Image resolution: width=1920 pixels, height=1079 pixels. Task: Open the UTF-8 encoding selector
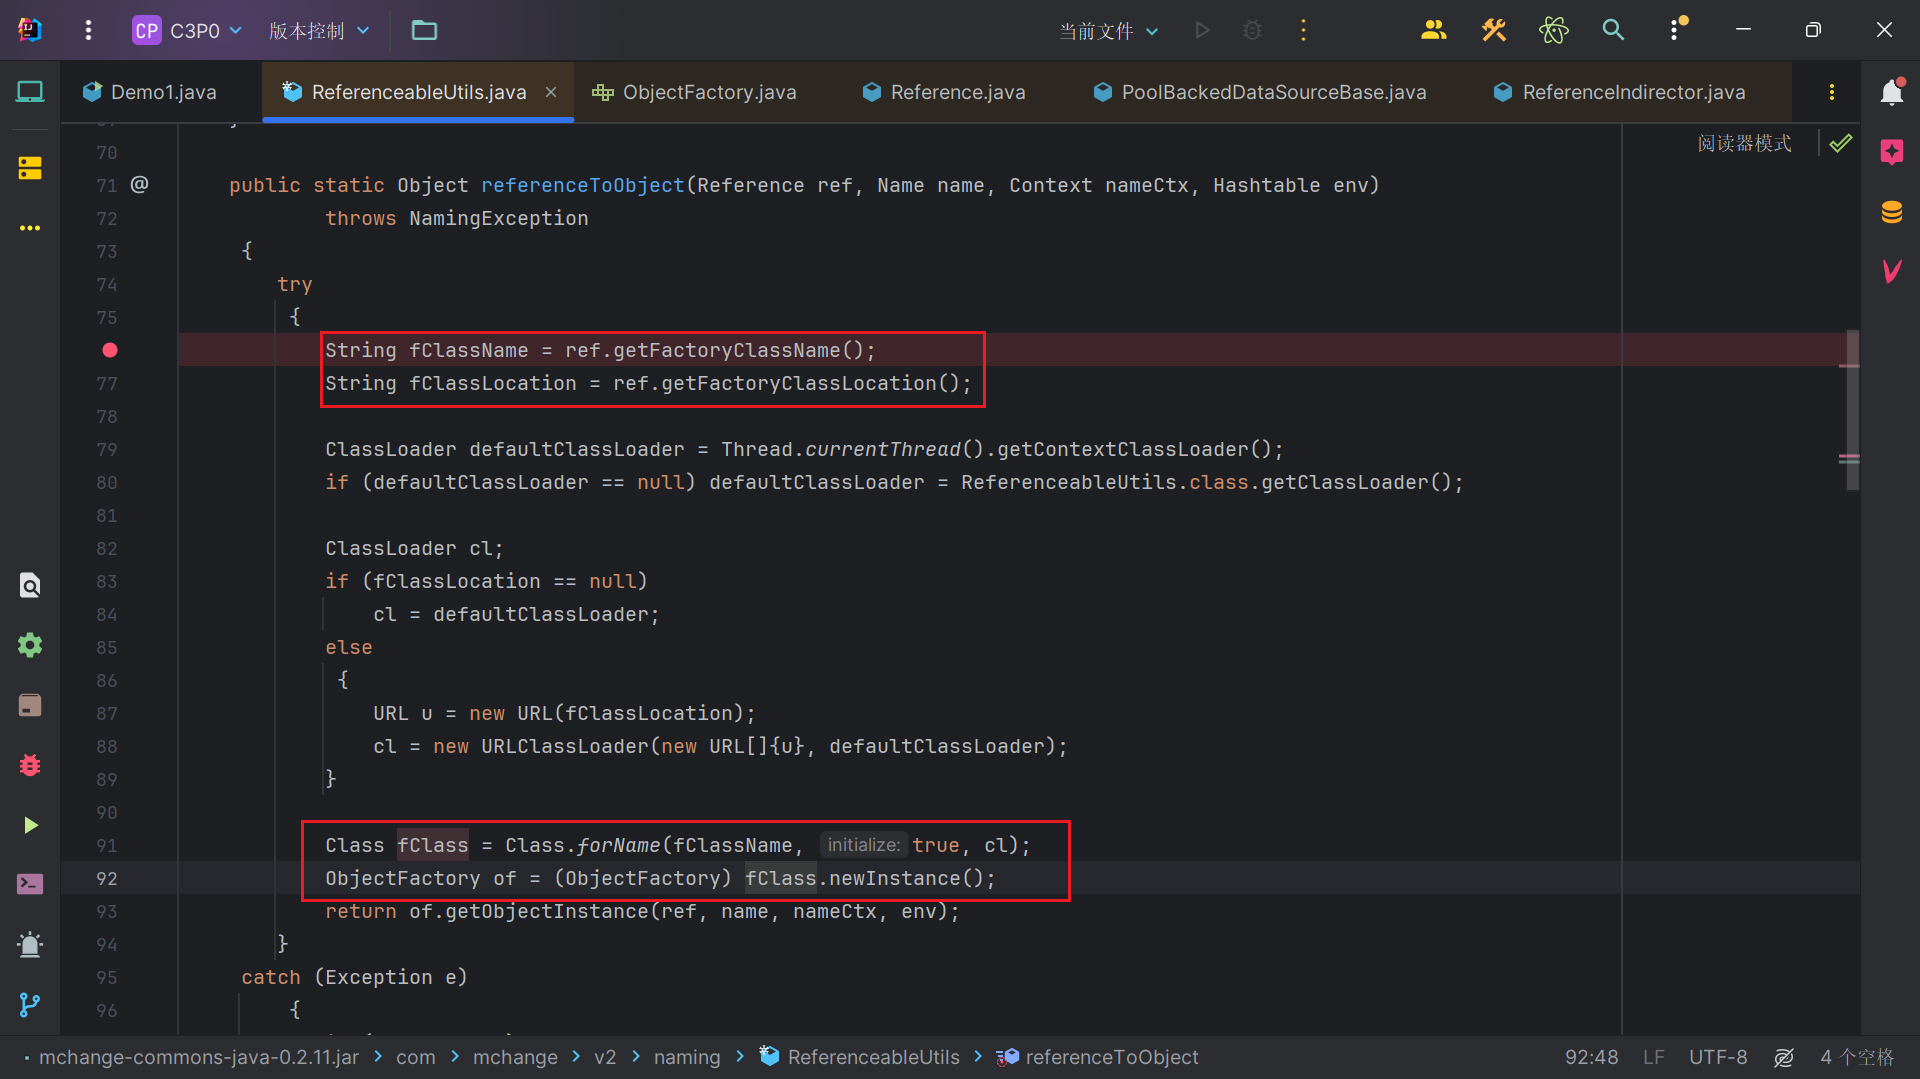pos(1718,1057)
